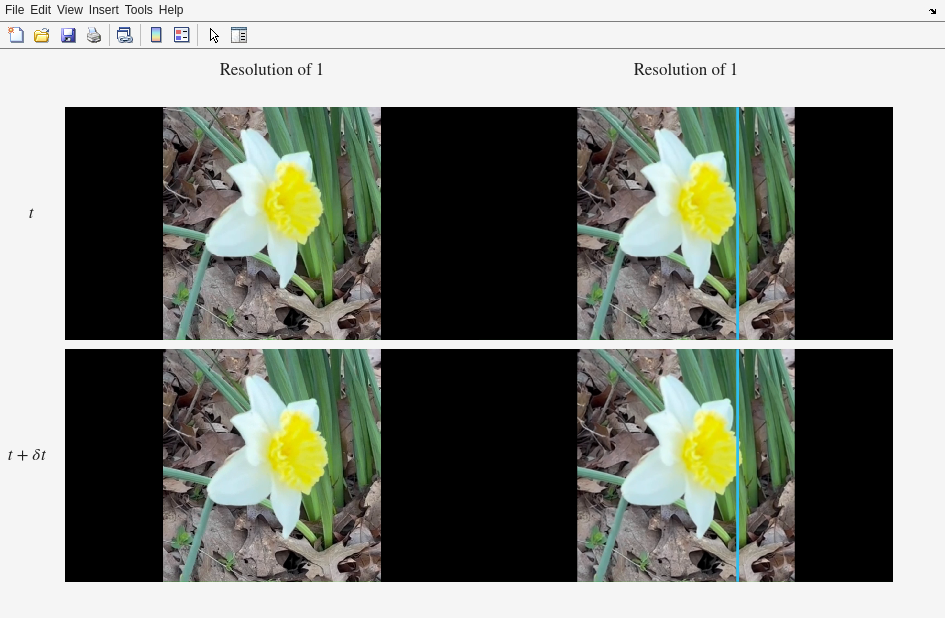Select the top-left daffodil image at time t

271,223
